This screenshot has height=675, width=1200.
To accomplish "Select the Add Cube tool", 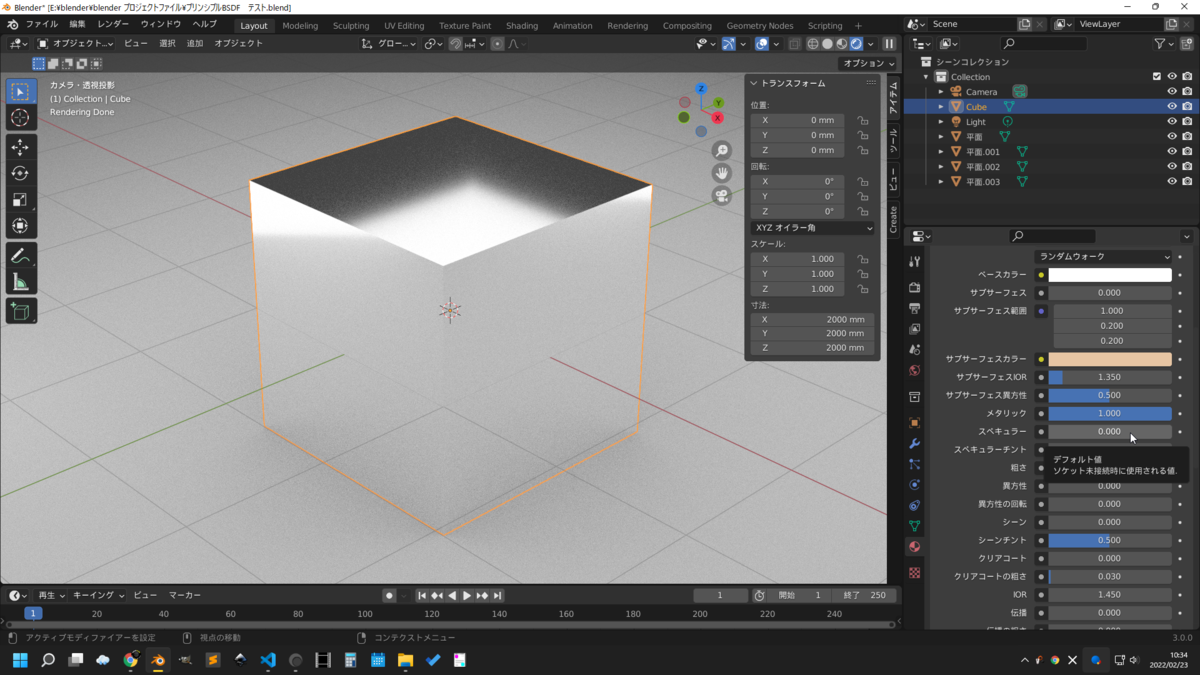I will click(x=20, y=312).
